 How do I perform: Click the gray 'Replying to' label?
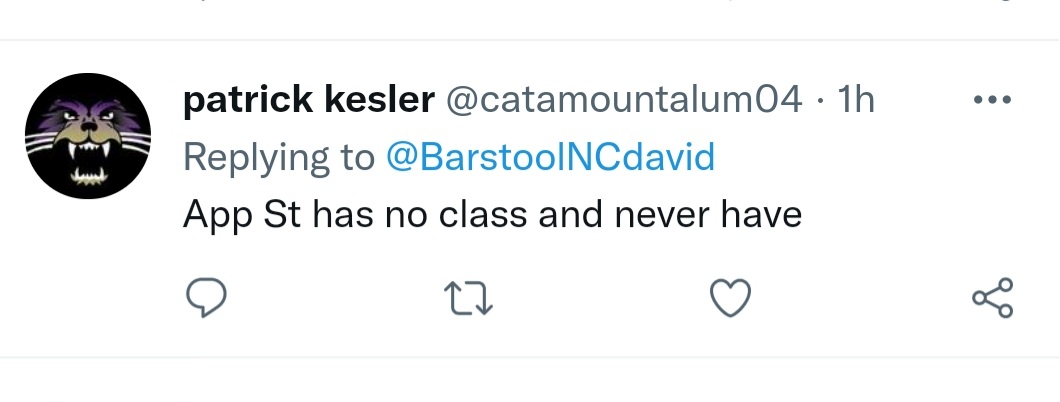[278, 157]
